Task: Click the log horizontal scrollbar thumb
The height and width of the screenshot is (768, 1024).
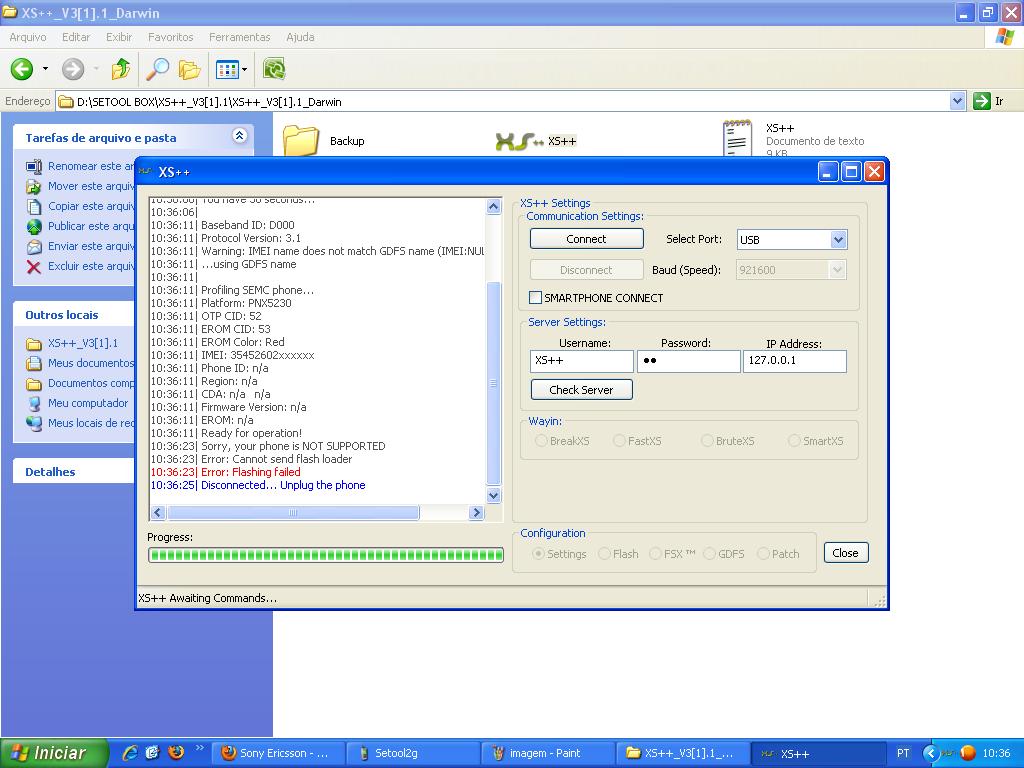Action: click(293, 513)
